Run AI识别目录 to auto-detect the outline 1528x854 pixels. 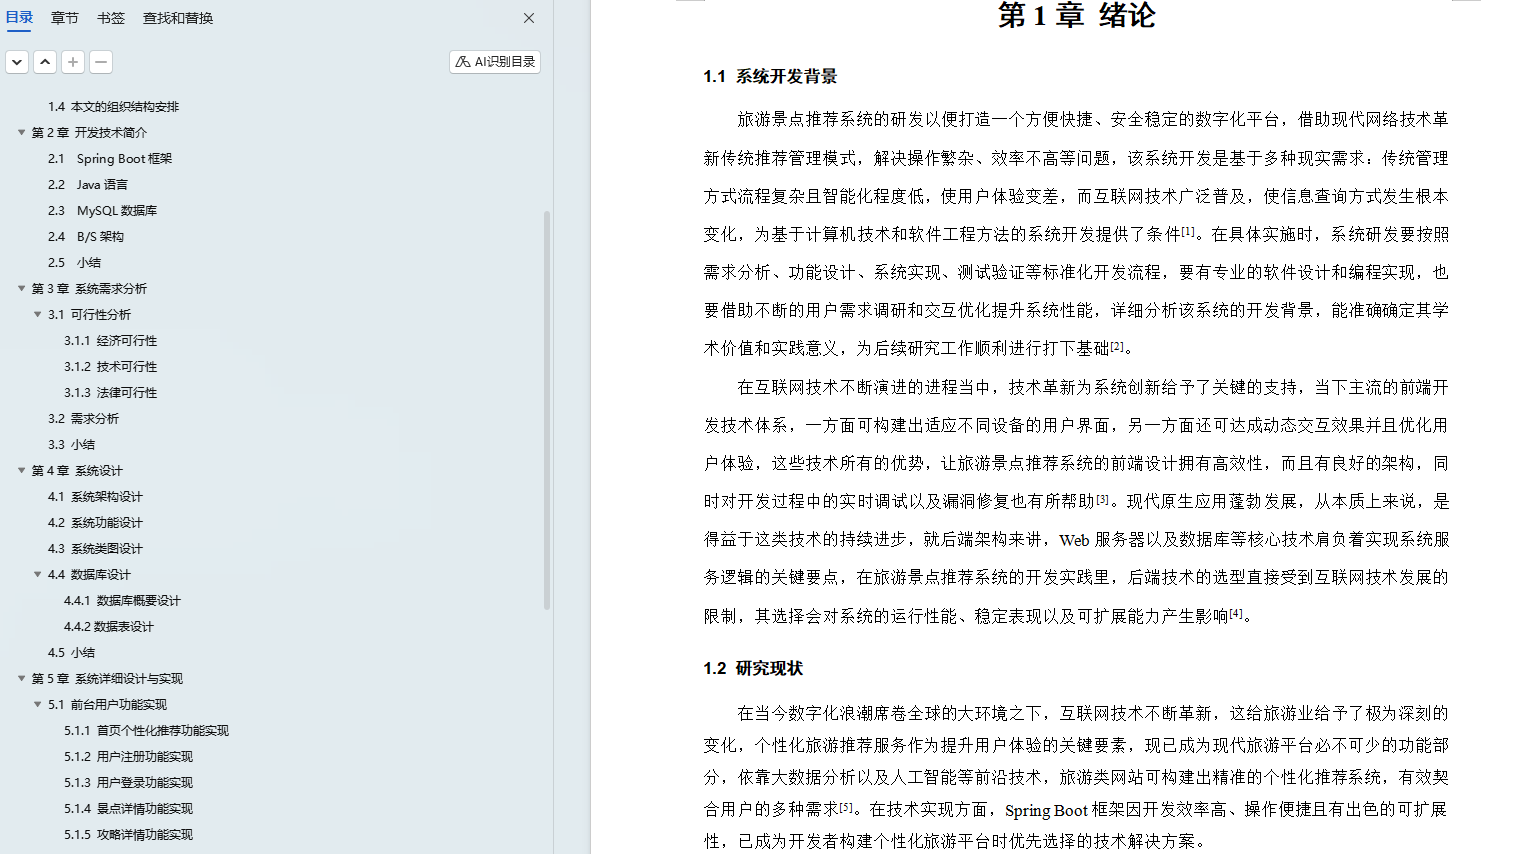[494, 61]
